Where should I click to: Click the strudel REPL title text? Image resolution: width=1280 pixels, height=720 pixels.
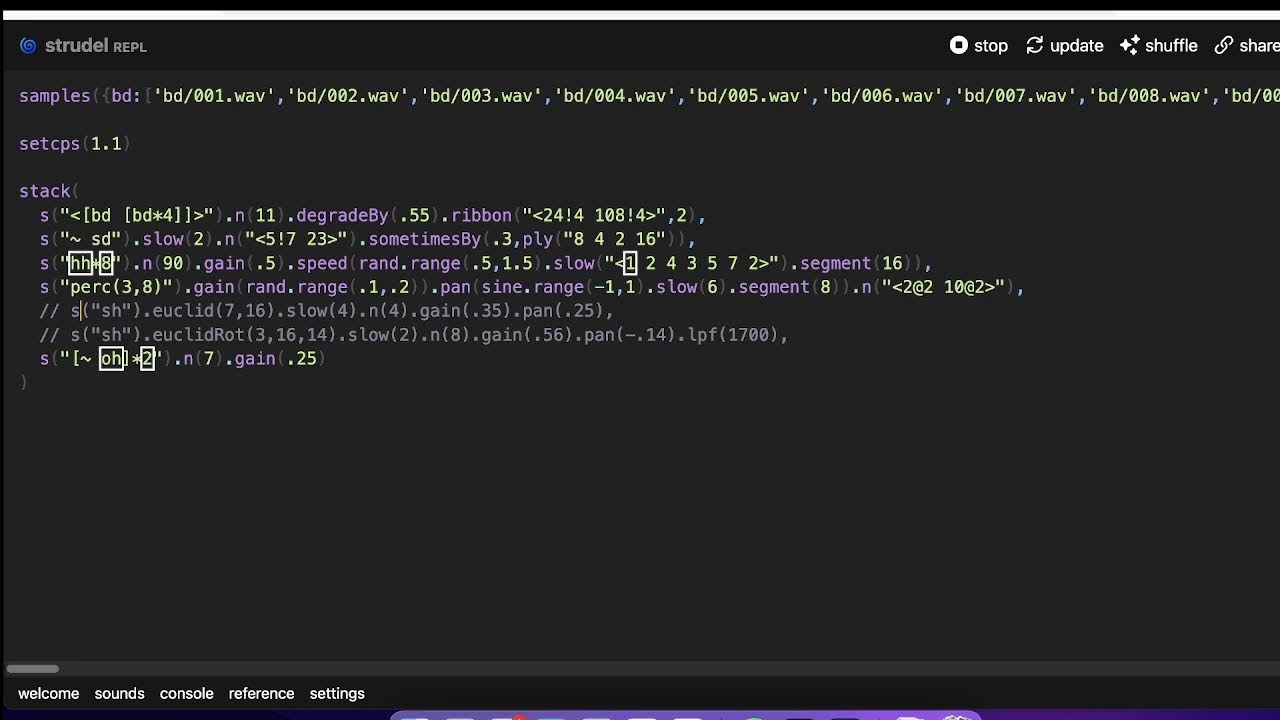click(x=96, y=46)
